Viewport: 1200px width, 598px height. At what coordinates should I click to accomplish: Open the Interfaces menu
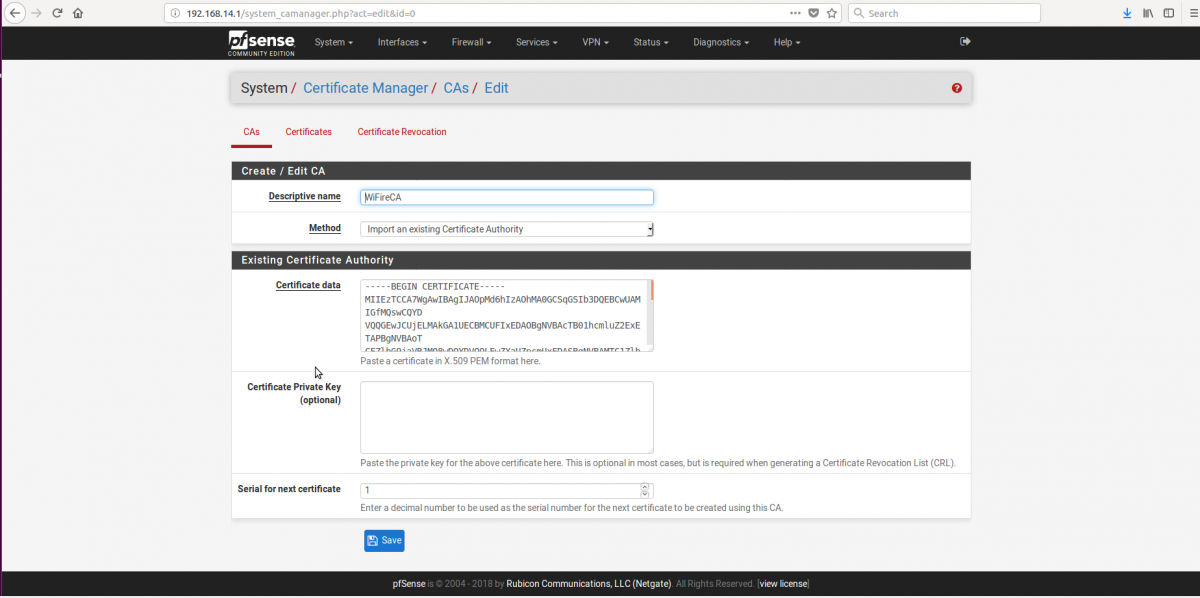pos(402,42)
